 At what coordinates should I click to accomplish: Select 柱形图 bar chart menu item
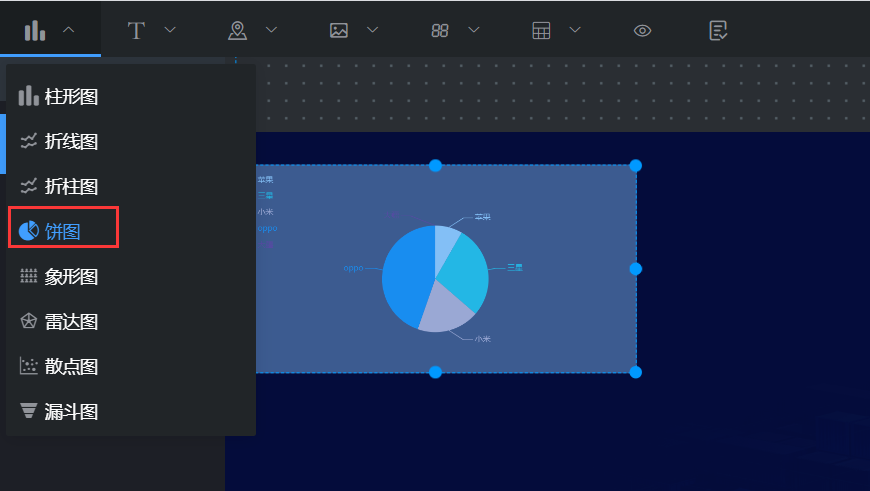131,97
